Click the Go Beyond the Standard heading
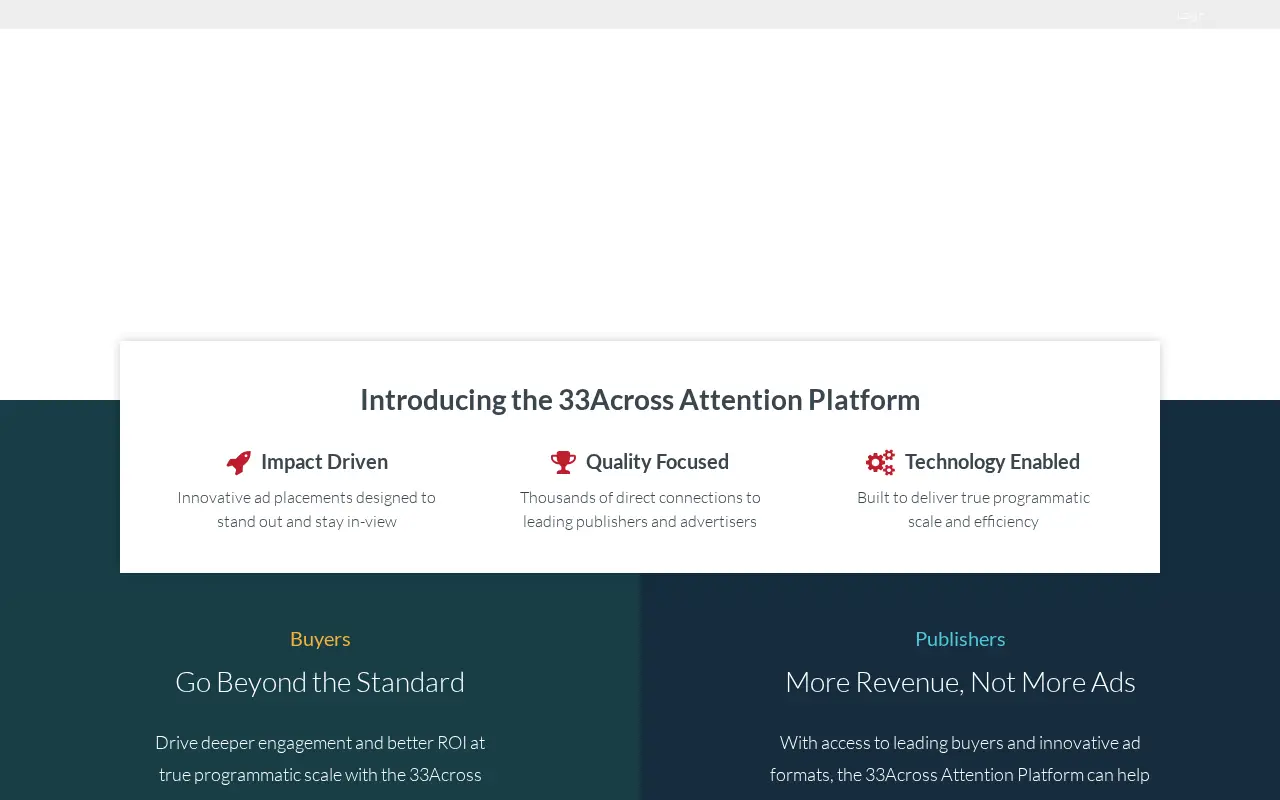This screenshot has width=1280, height=800. click(320, 682)
